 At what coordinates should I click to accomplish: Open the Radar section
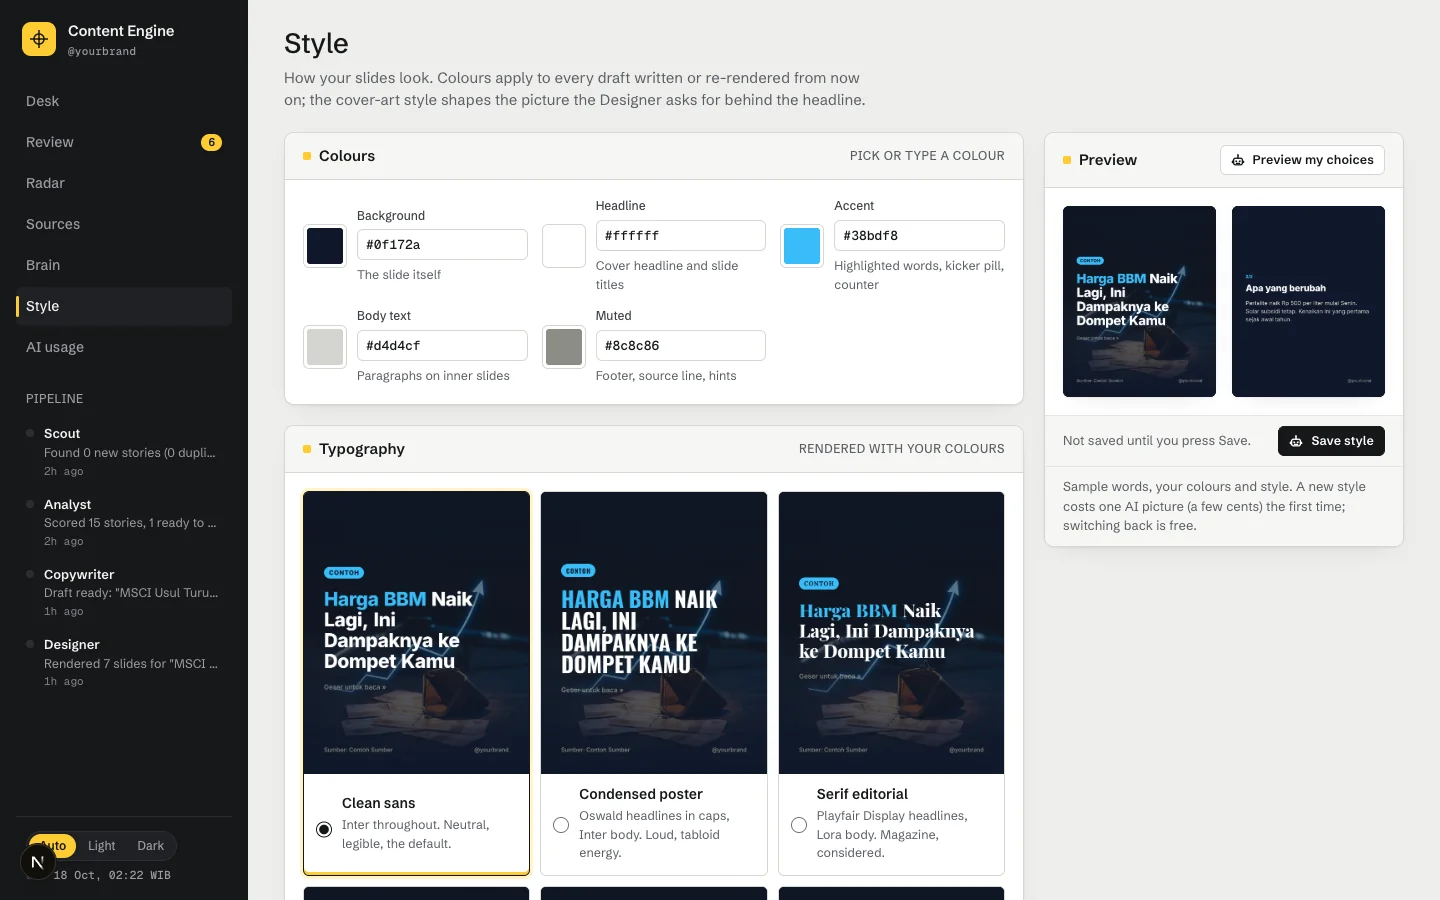point(124,183)
